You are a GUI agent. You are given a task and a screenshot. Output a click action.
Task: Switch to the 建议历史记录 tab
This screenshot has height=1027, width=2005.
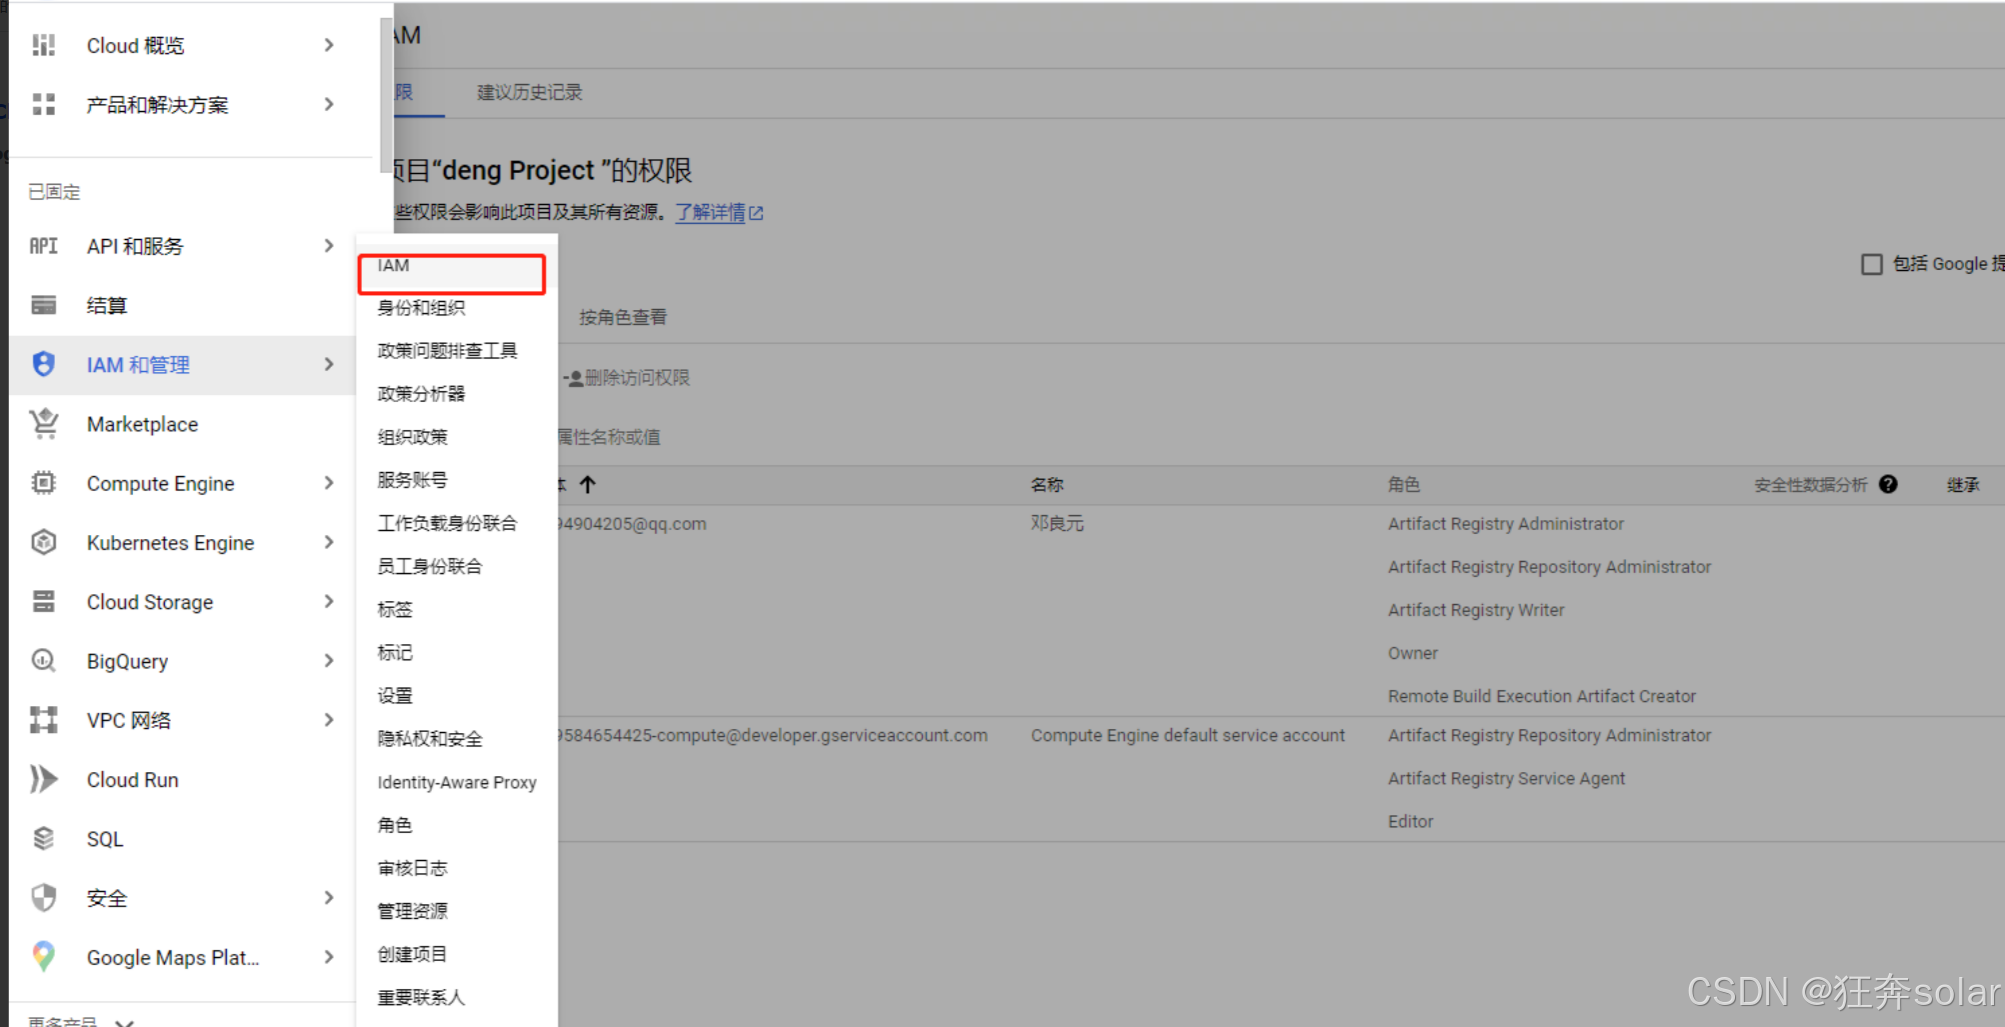pyautogui.click(x=529, y=92)
